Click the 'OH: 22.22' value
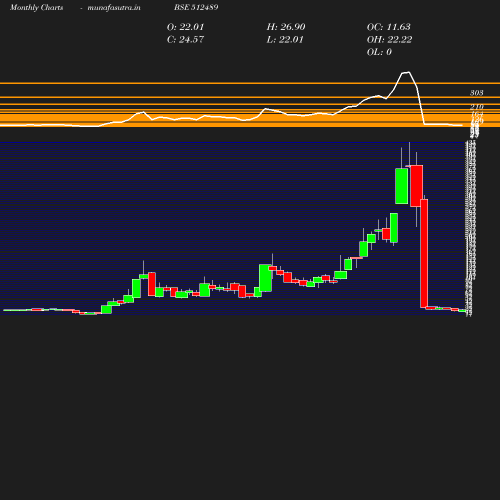Image resolution: width=500 pixels, height=500 pixels. coord(389,40)
